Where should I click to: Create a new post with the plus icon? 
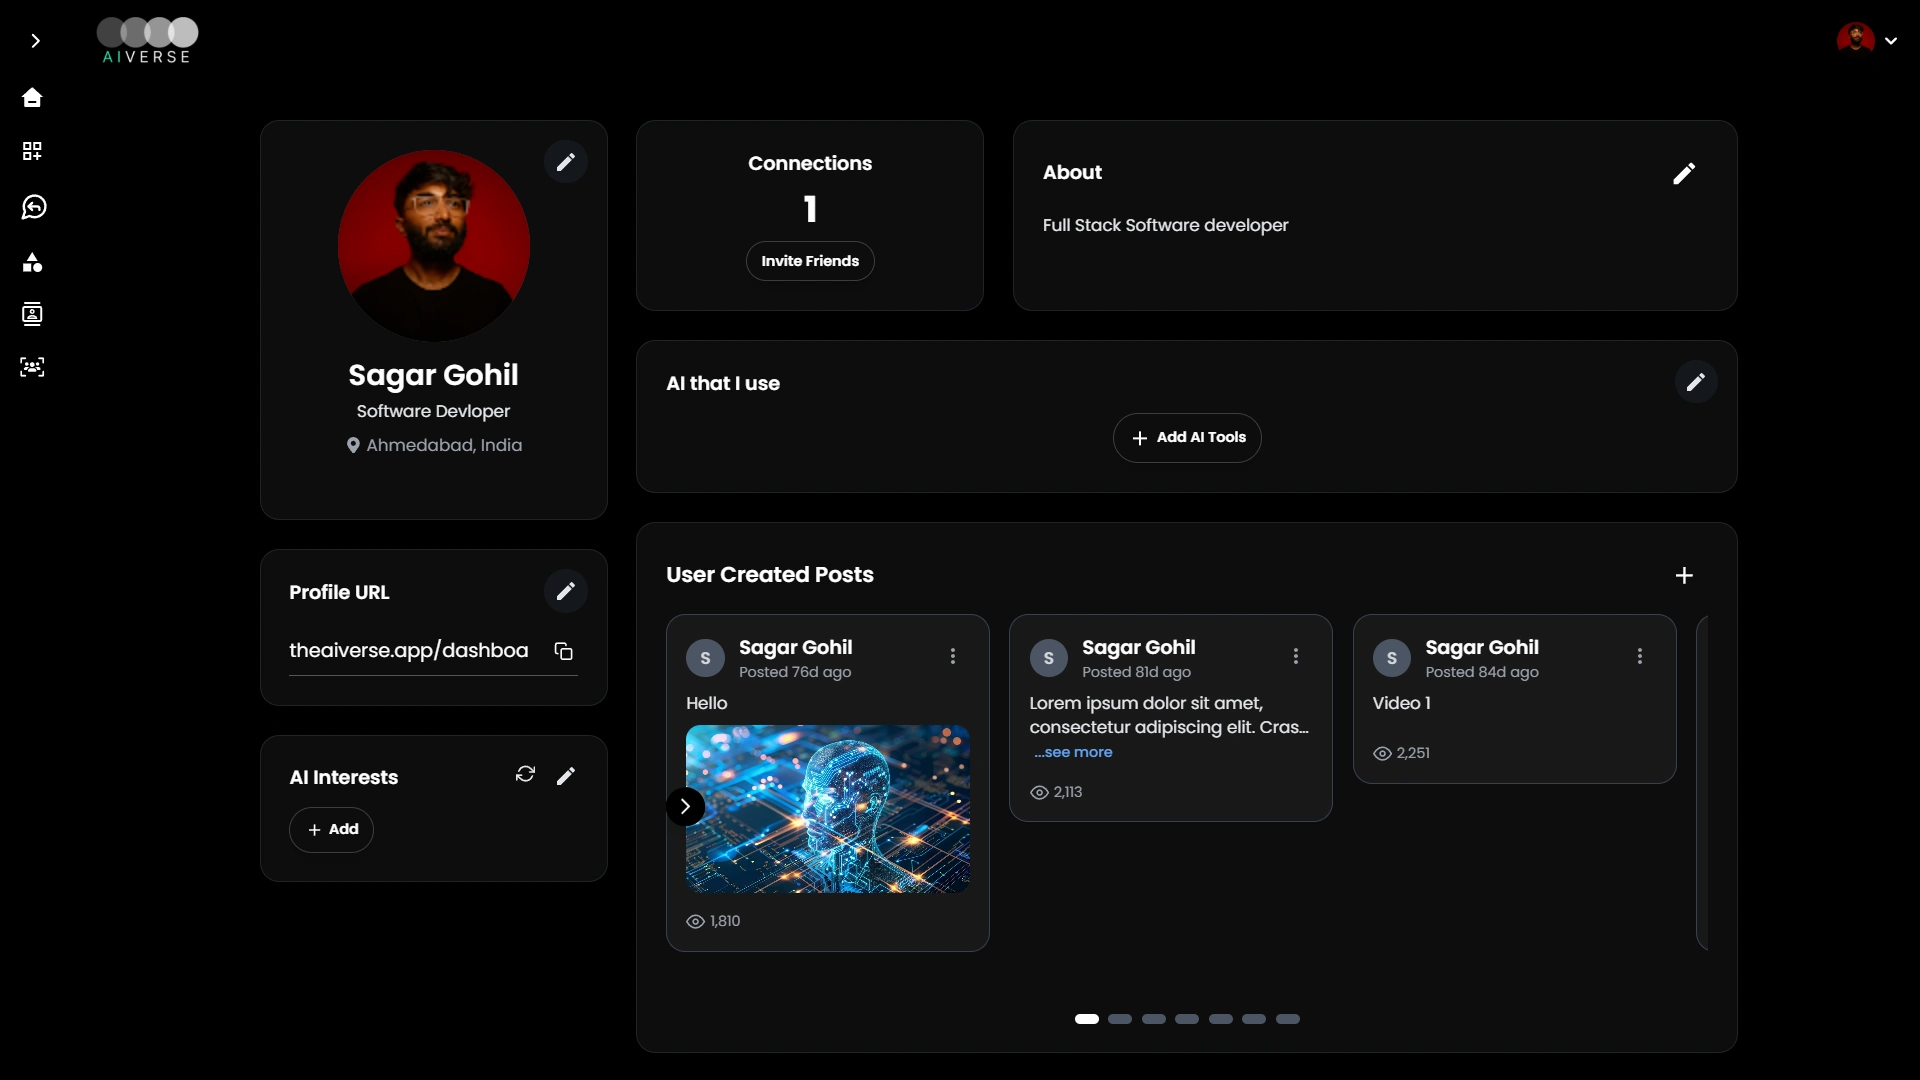pyautogui.click(x=1684, y=575)
